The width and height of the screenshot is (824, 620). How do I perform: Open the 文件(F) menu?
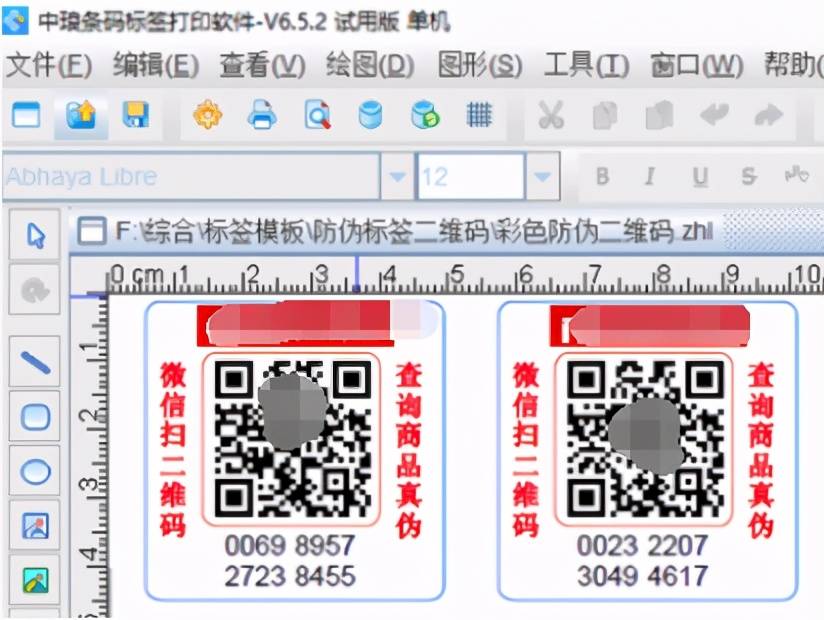click(x=48, y=65)
